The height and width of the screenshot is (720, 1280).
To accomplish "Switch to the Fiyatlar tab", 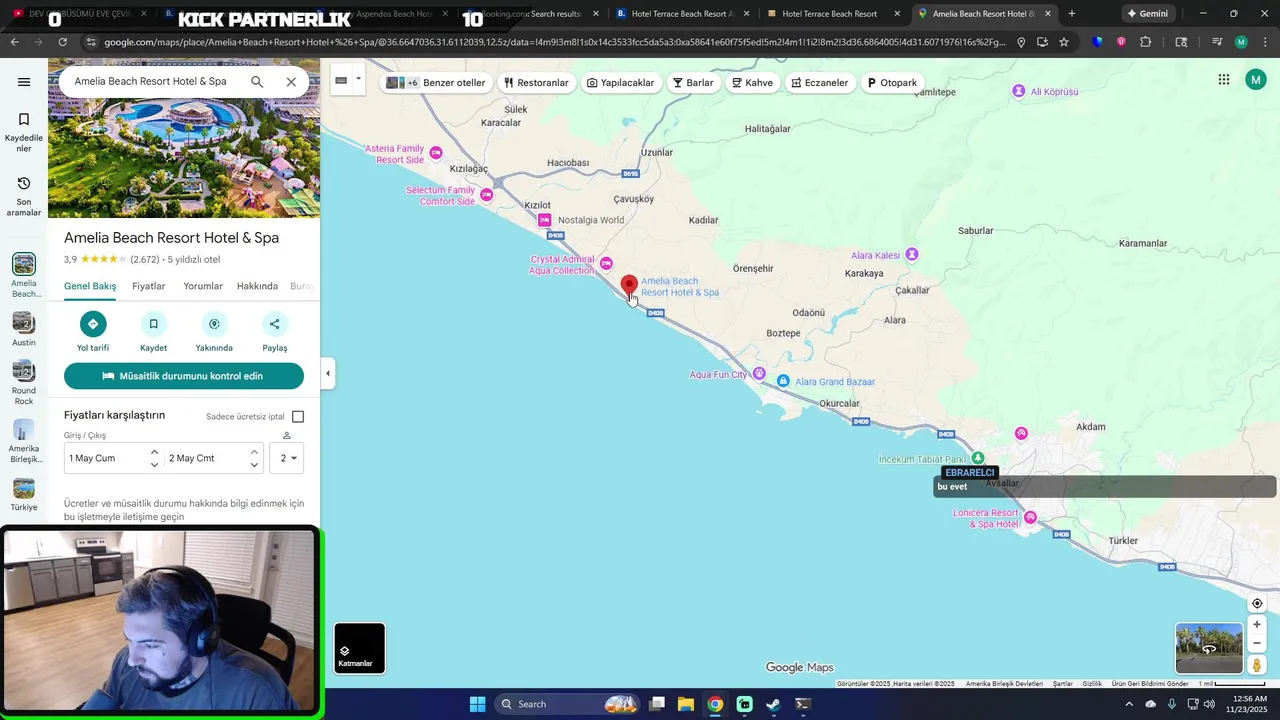I will tap(149, 286).
